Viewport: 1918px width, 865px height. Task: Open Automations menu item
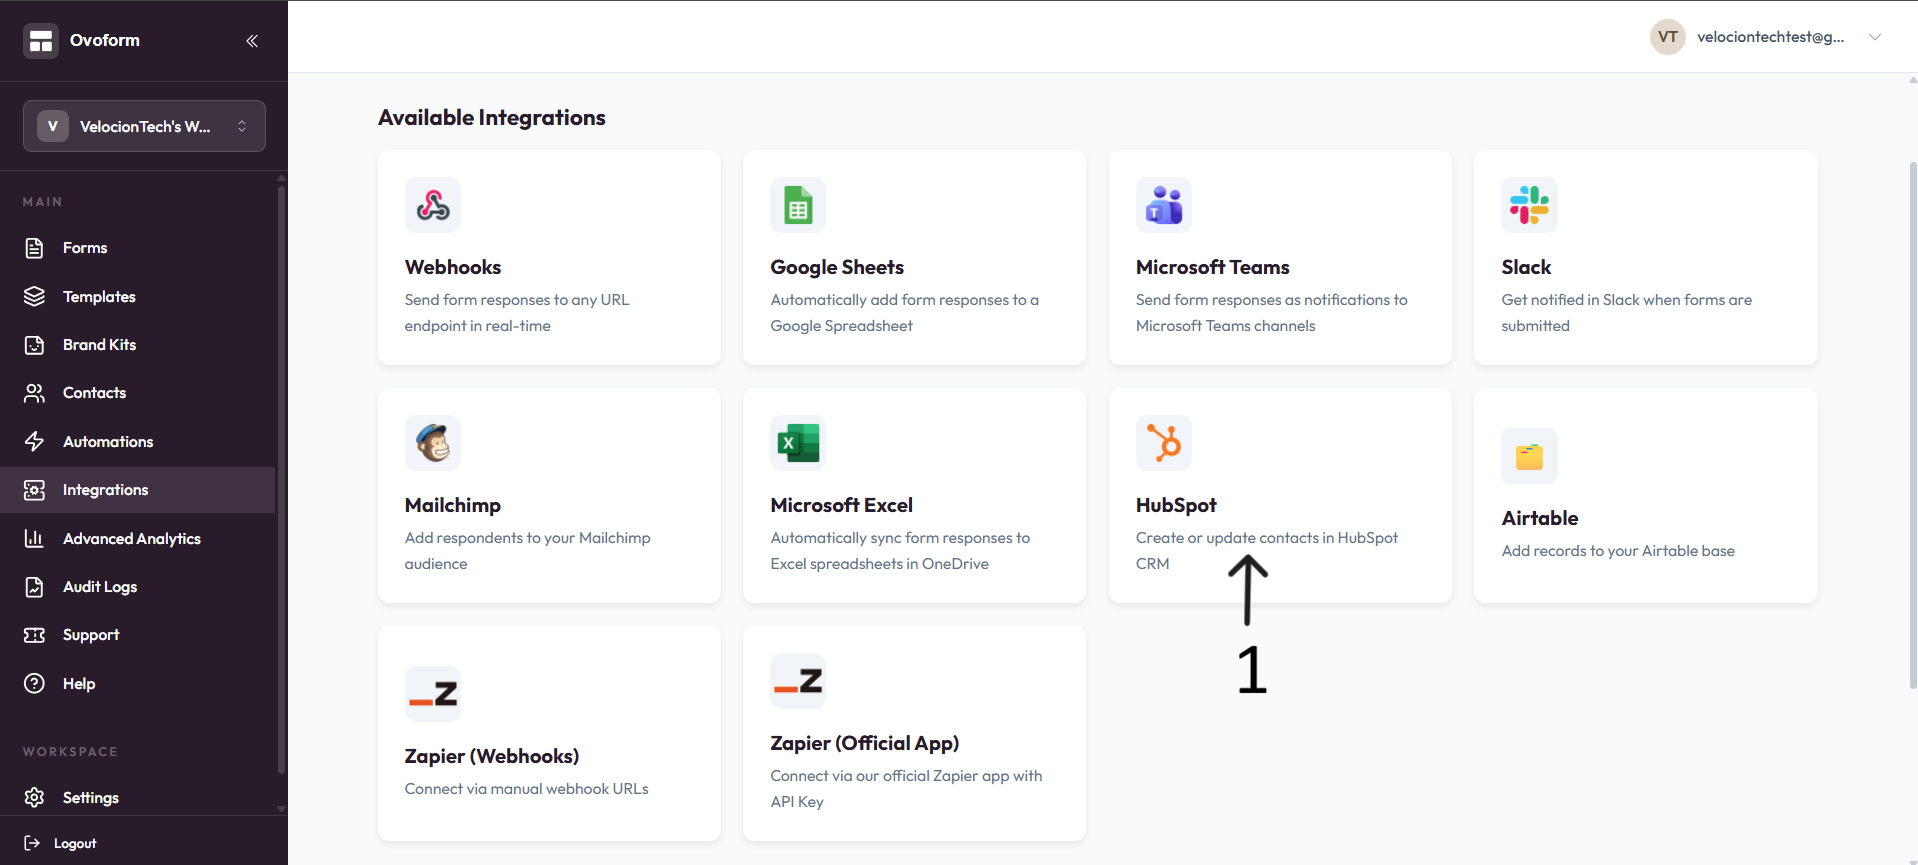(108, 442)
